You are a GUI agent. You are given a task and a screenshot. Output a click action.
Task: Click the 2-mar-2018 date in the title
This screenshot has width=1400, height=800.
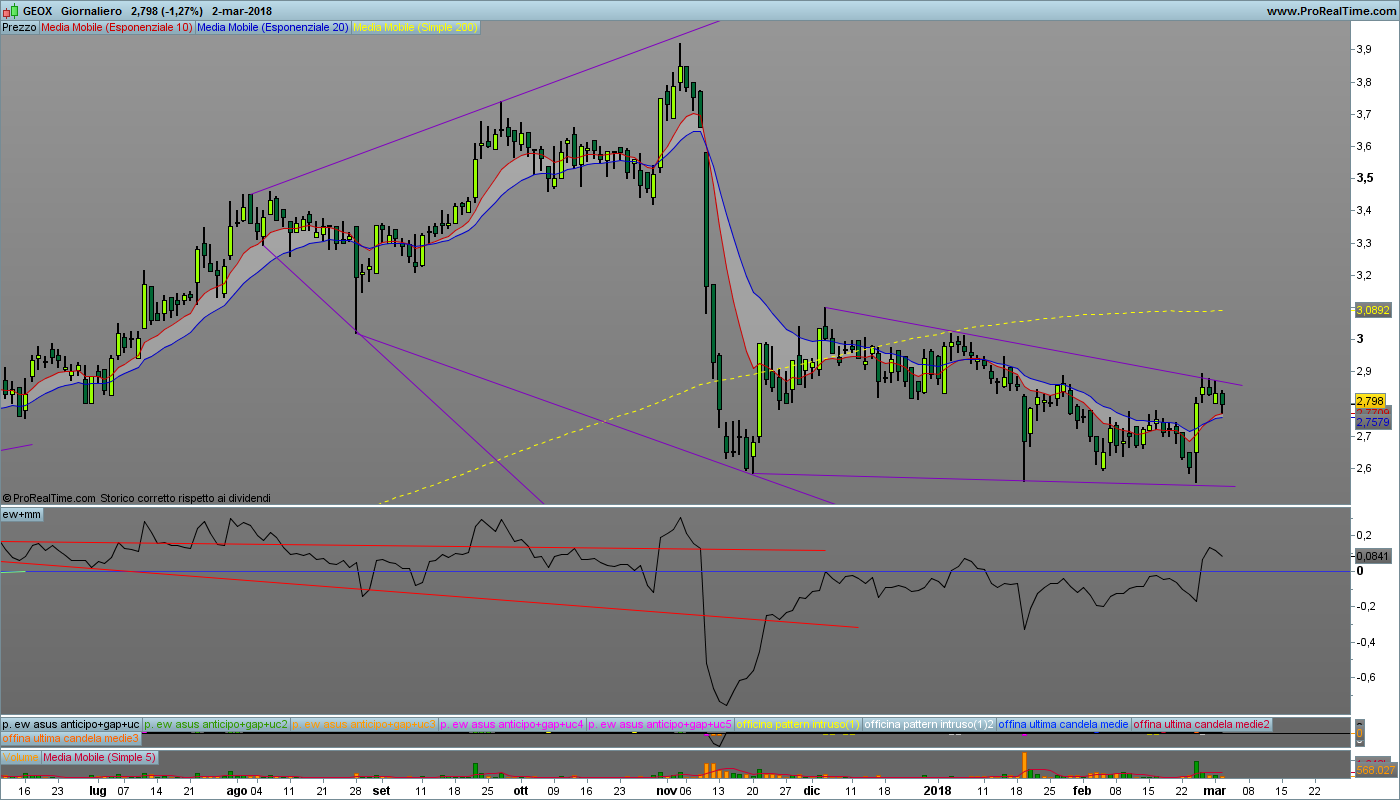point(242,11)
